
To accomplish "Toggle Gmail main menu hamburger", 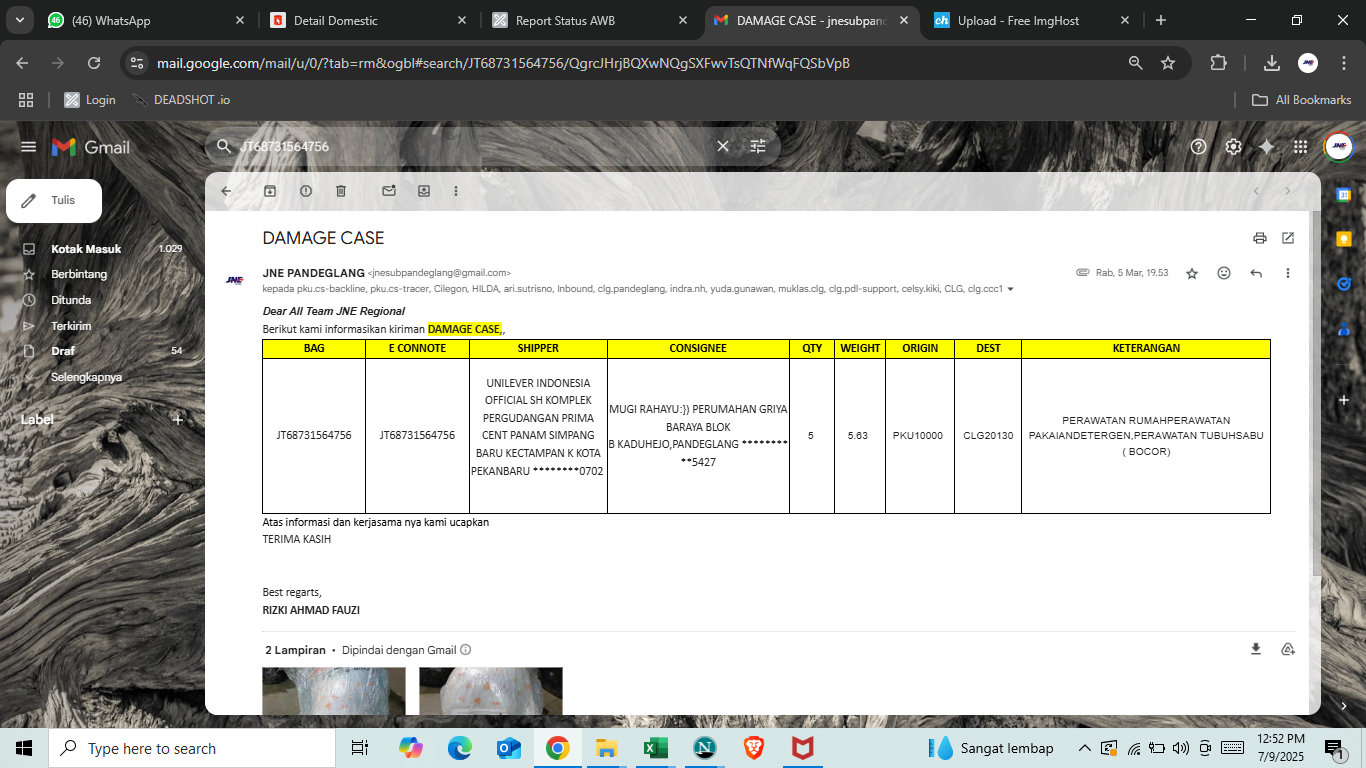I will (x=28, y=146).
